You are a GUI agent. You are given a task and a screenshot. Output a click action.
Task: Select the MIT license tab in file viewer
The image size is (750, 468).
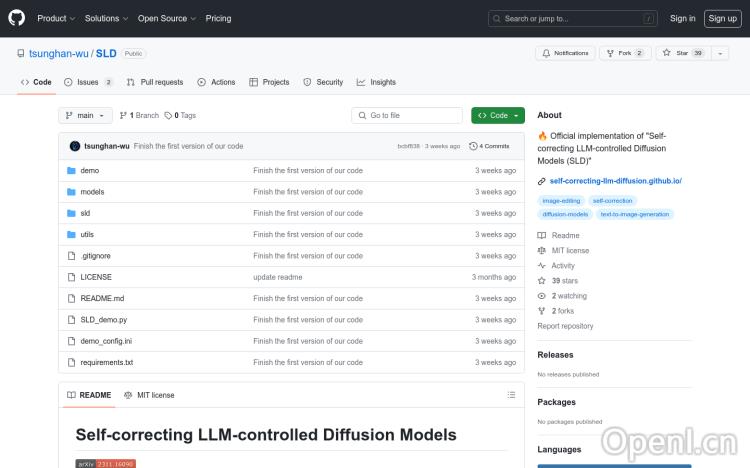[x=149, y=395]
